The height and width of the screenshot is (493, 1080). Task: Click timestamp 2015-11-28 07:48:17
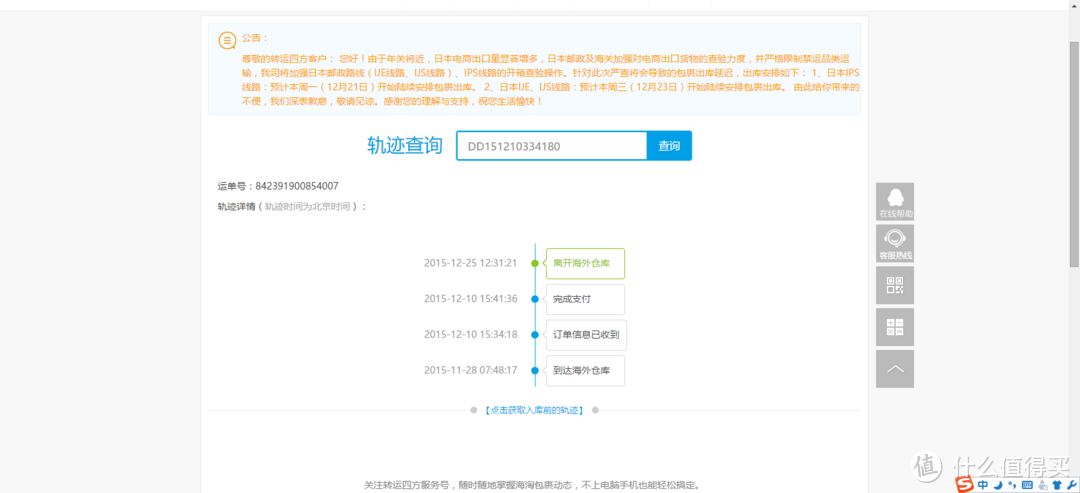click(x=470, y=370)
